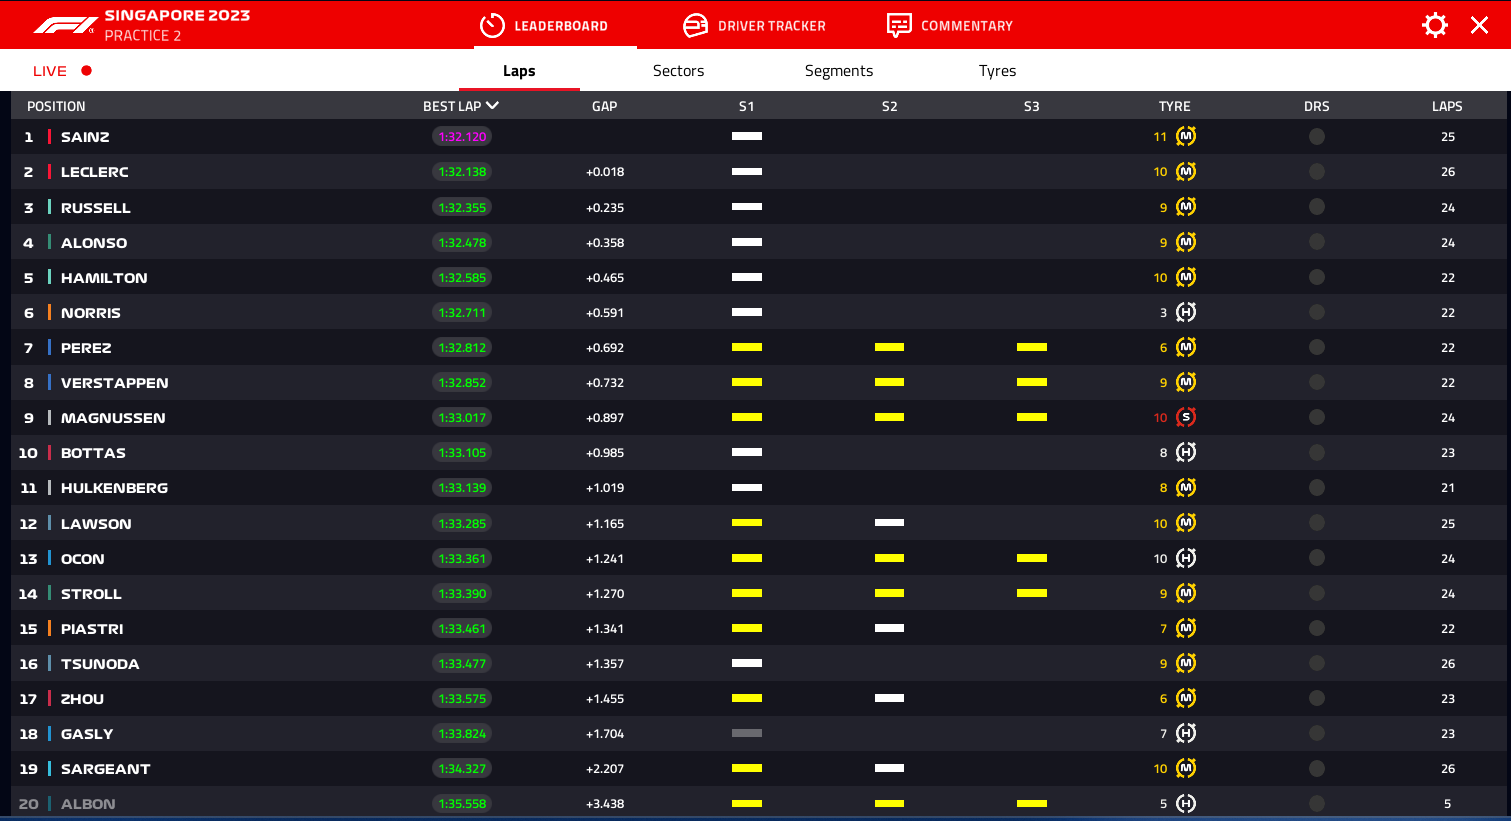Open the Commentary tab
Viewport: 1511px width, 821px height.
[x=950, y=26]
